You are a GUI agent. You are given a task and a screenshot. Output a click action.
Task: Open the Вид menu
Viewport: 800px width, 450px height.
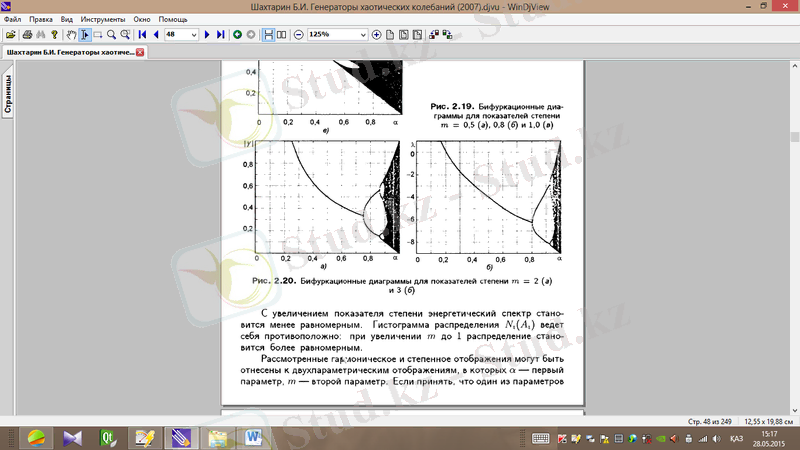coord(66,19)
